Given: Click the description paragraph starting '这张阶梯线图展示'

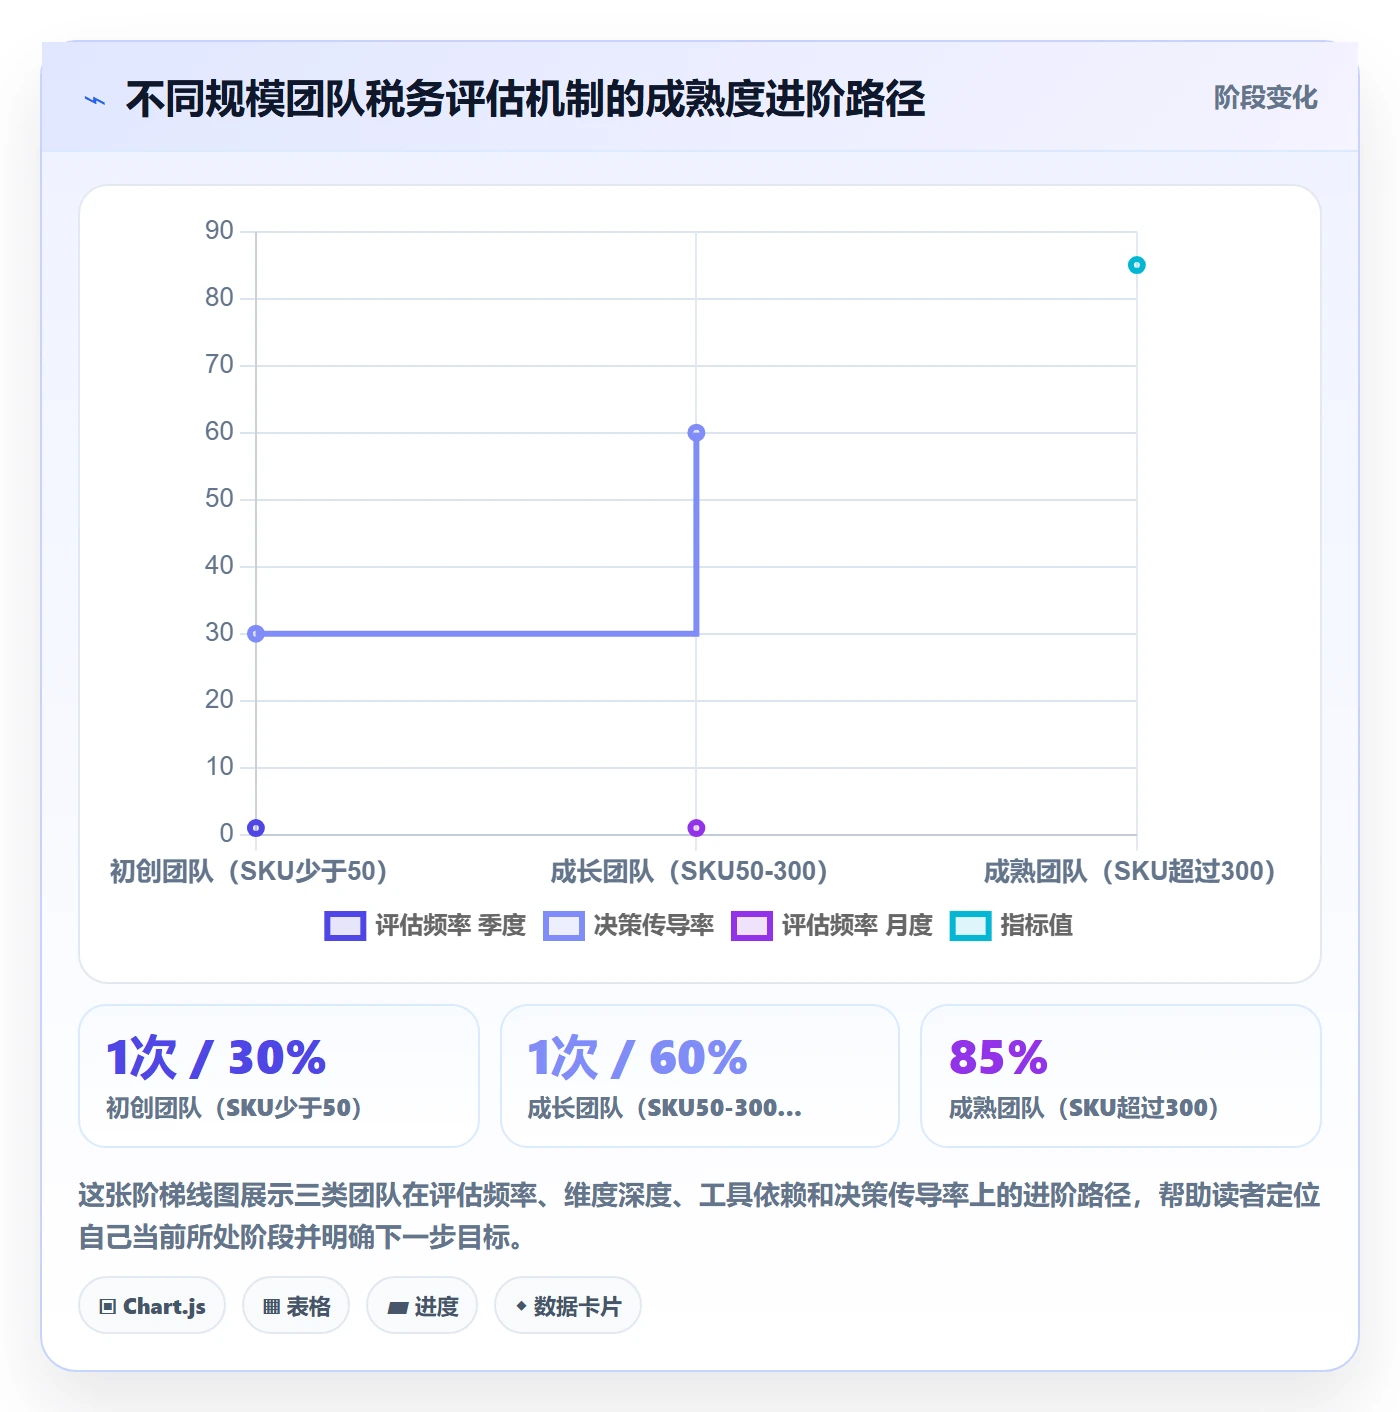Looking at the screenshot, I should (x=700, y=1216).
